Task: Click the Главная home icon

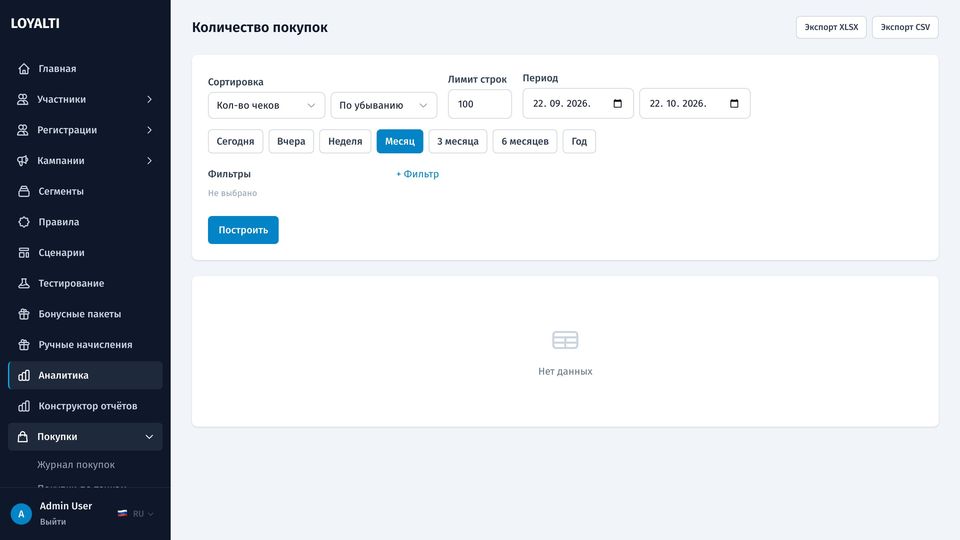Action: click(x=24, y=69)
